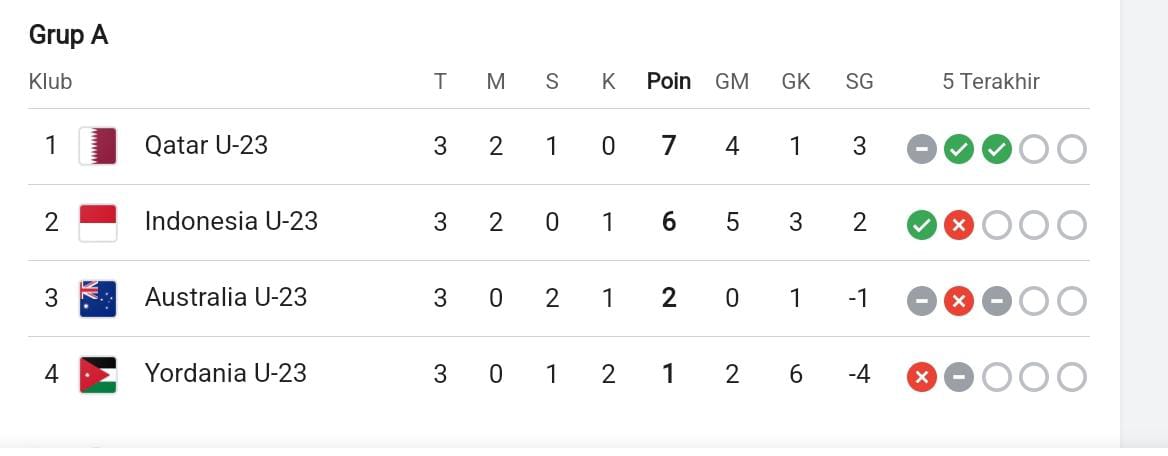Click Qatar's first gray draw result icon
Screen dimensions: 1168x456
coord(921,150)
